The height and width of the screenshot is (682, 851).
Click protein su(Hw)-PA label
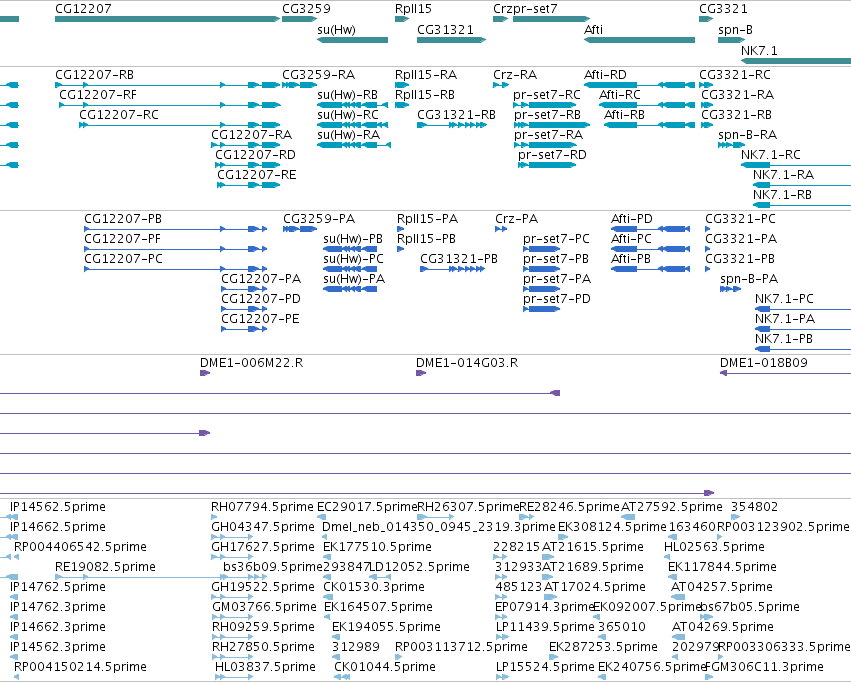354,279
